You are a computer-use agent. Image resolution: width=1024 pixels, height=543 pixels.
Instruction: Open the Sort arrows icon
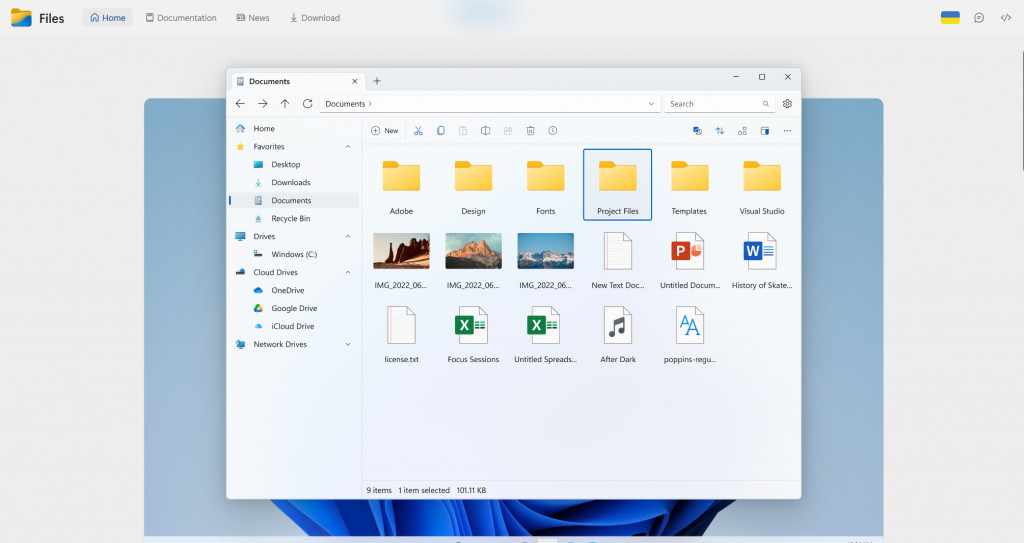(720, 131)
